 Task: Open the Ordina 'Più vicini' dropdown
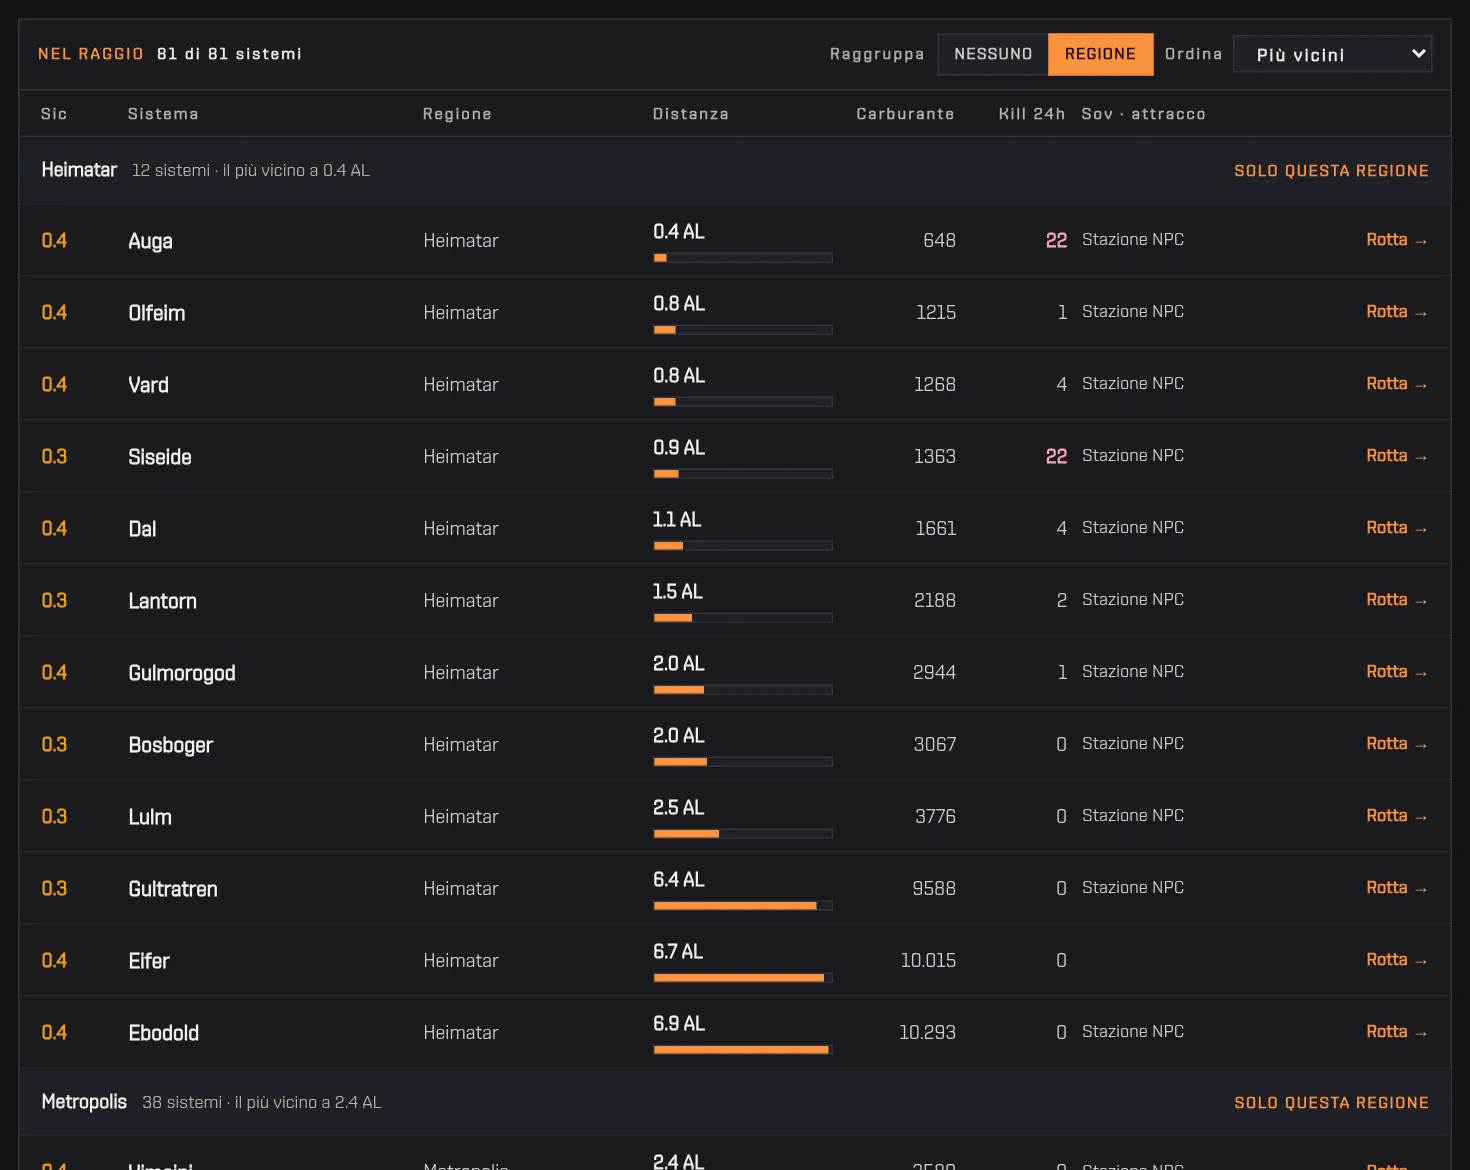(x=1332, y=54)
